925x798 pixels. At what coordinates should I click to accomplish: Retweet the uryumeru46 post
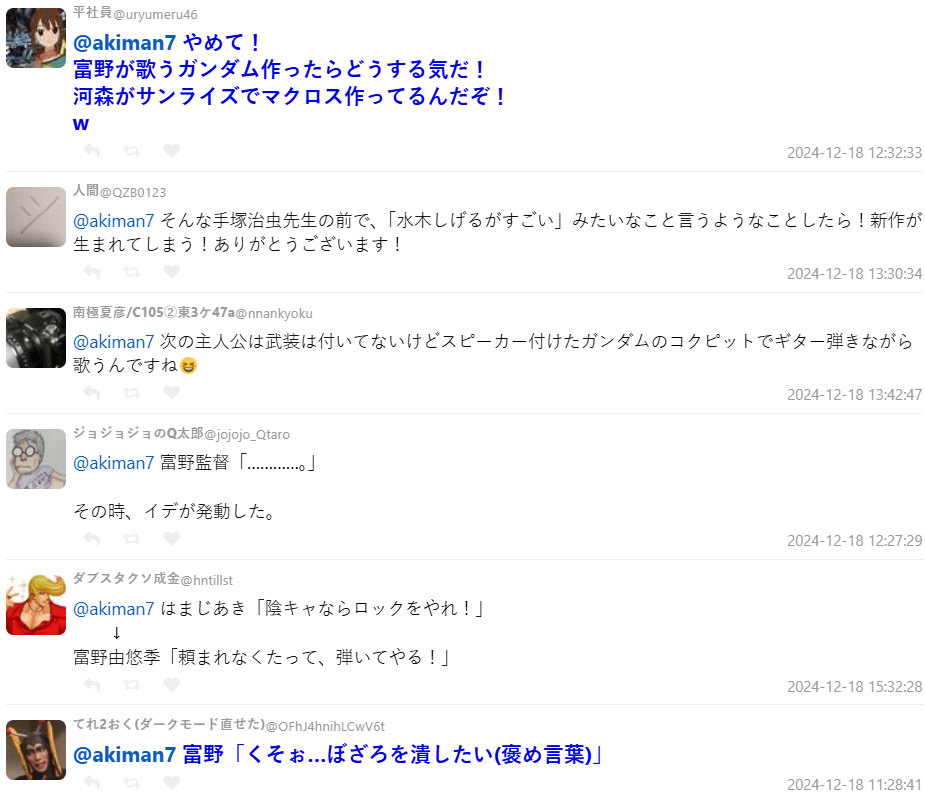[x=132, y=150]
